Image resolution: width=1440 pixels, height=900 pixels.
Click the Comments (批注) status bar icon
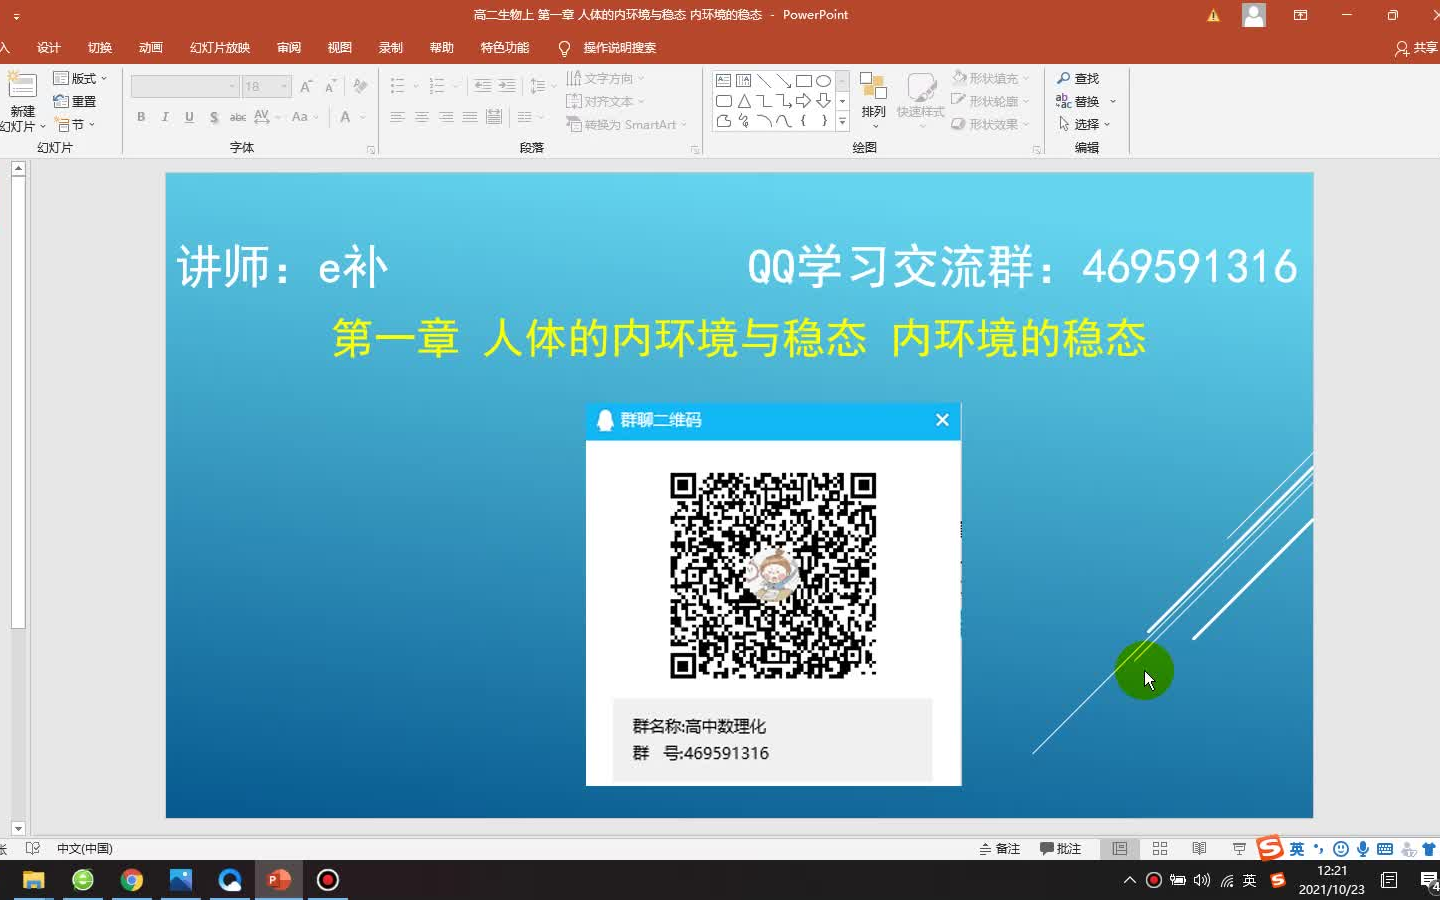(x=1061, y=849)
